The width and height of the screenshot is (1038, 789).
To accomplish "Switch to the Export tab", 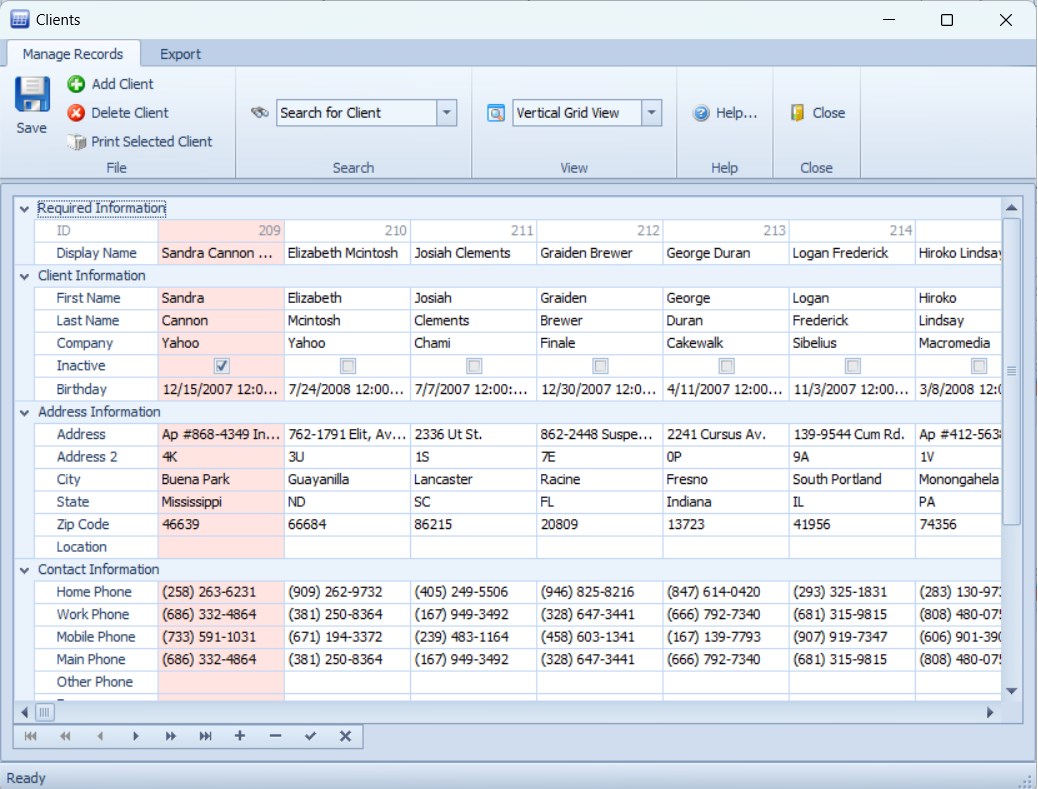I will pyautogui.click(x=180, y=54).
